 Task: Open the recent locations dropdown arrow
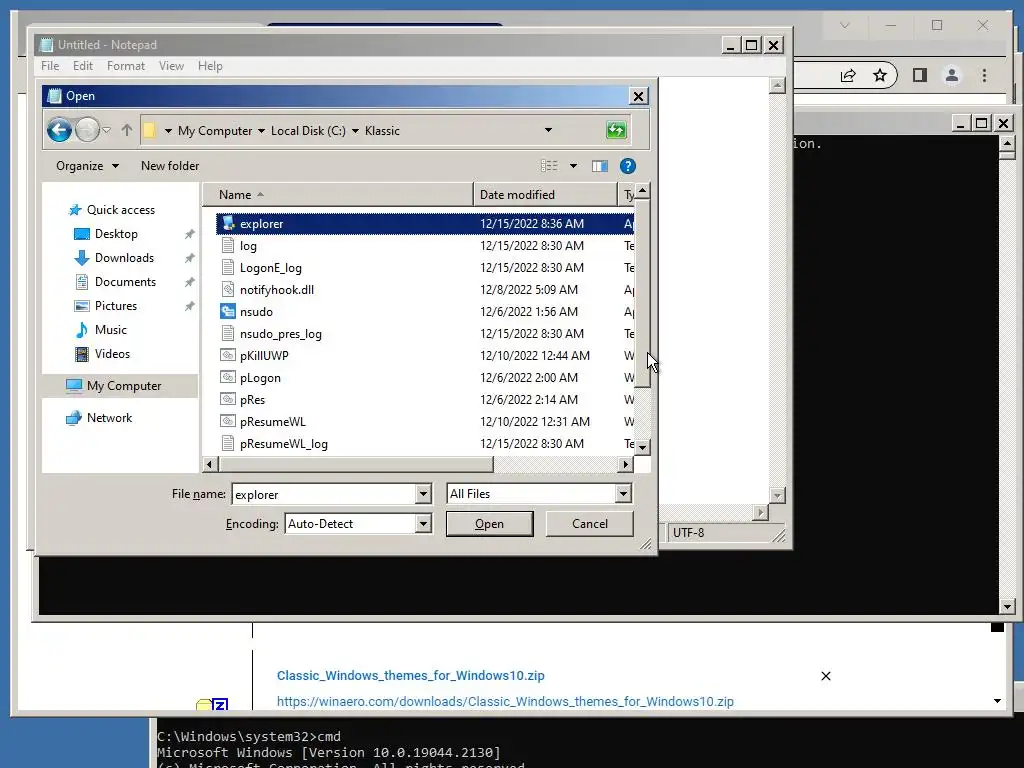[x=106, y=130]
